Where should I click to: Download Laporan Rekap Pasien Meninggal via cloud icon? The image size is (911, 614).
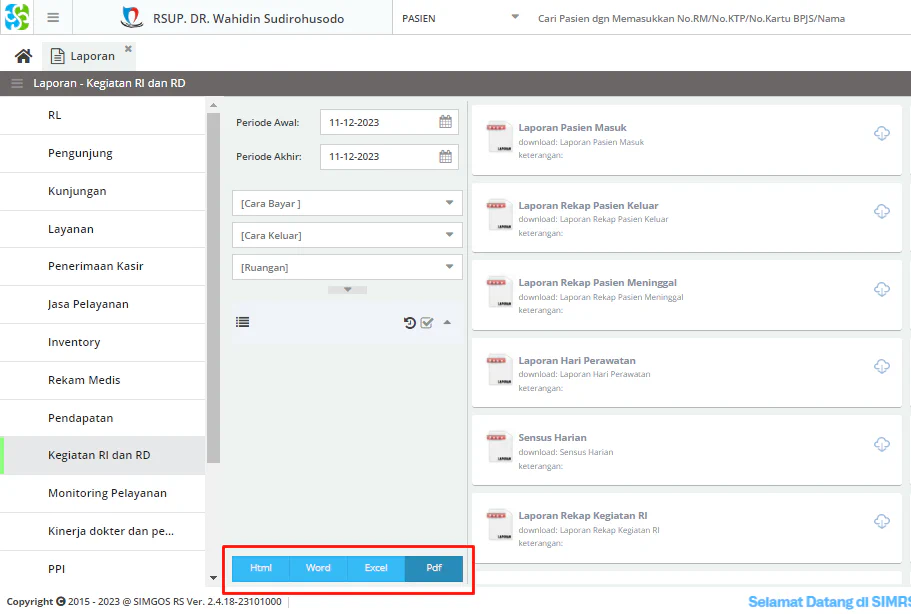(881, 289)
